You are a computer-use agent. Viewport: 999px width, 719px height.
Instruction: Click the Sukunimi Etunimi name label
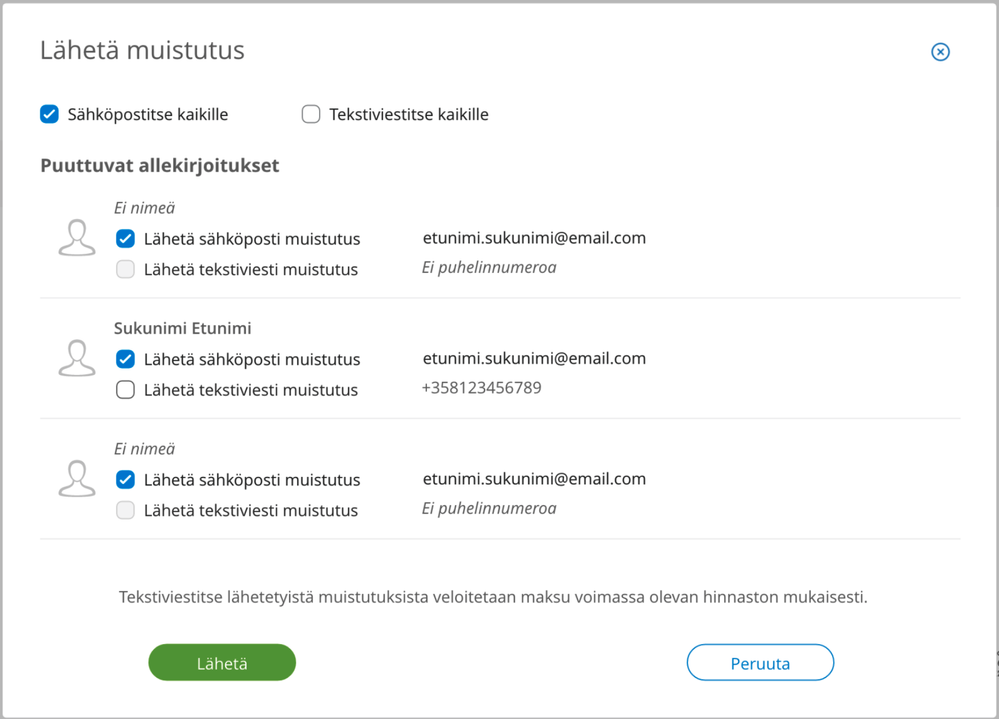pyautogui.click(x=182, y=328)
